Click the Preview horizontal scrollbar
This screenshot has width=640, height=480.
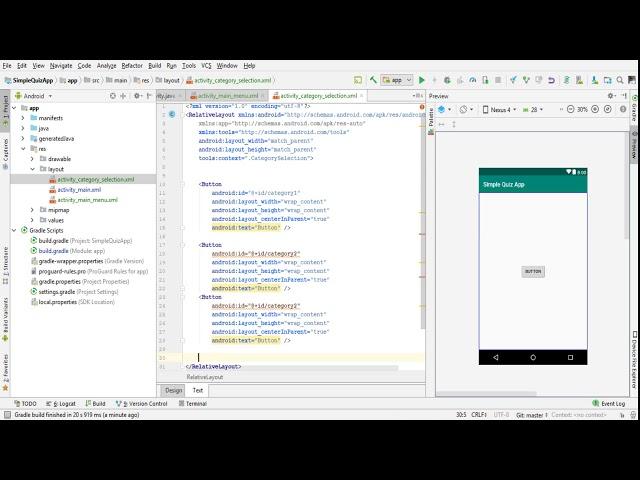coord(487,394)
